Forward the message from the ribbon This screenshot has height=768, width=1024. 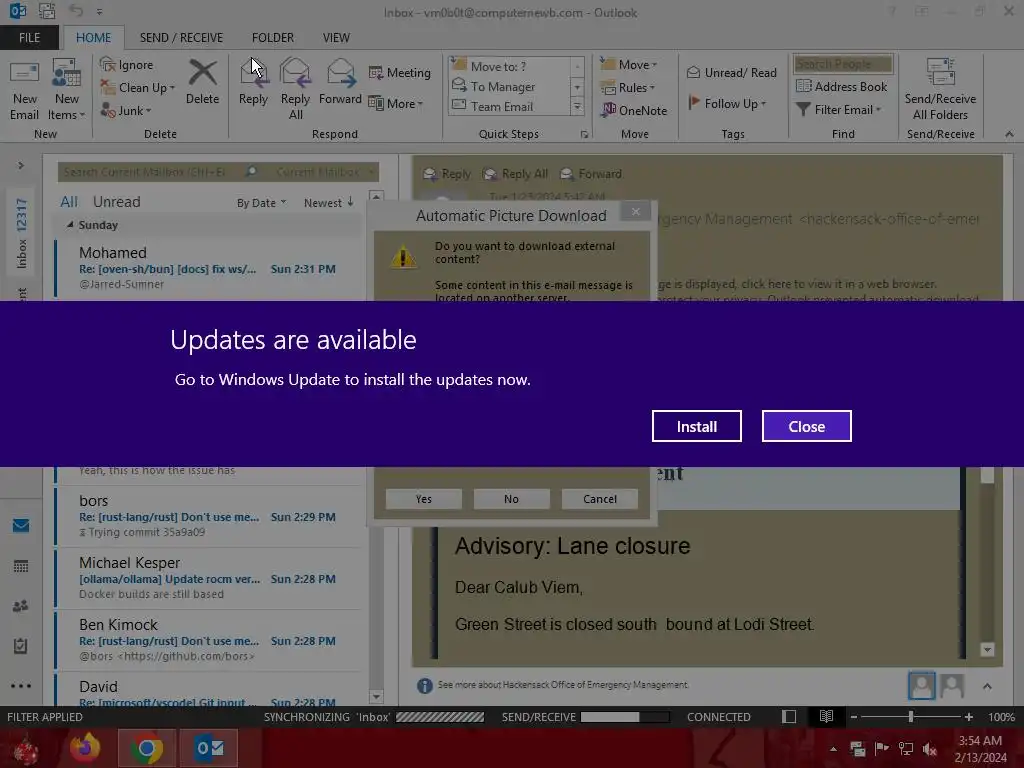[x=340, y=82]
